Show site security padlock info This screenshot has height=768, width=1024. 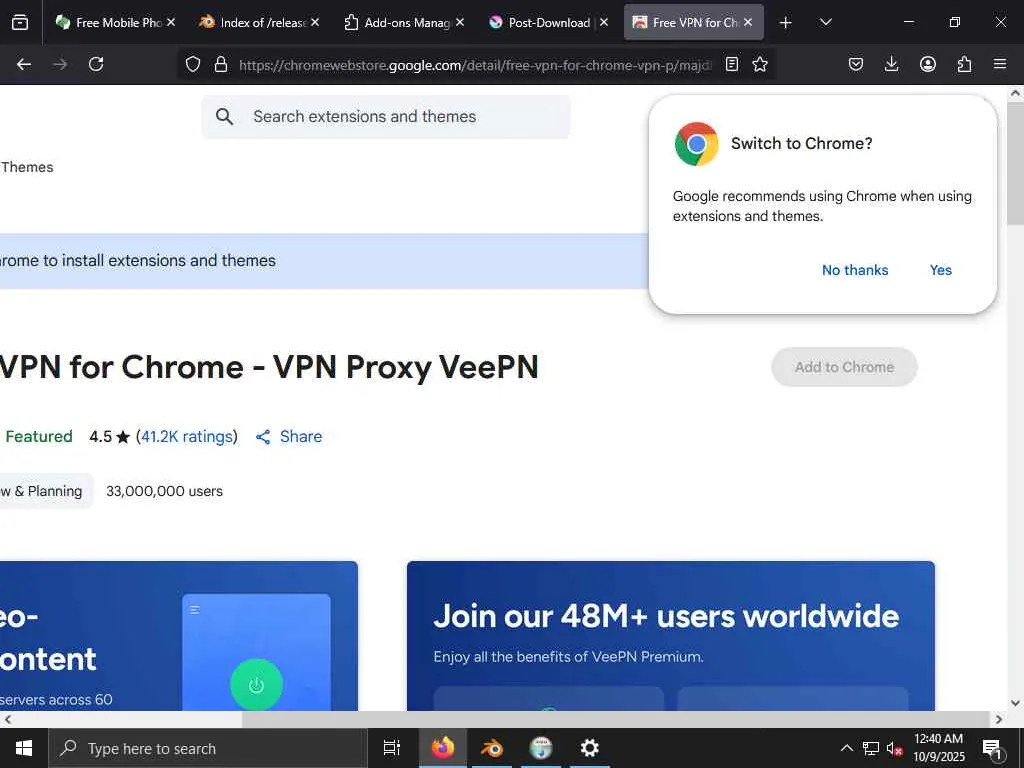(221, 64)
